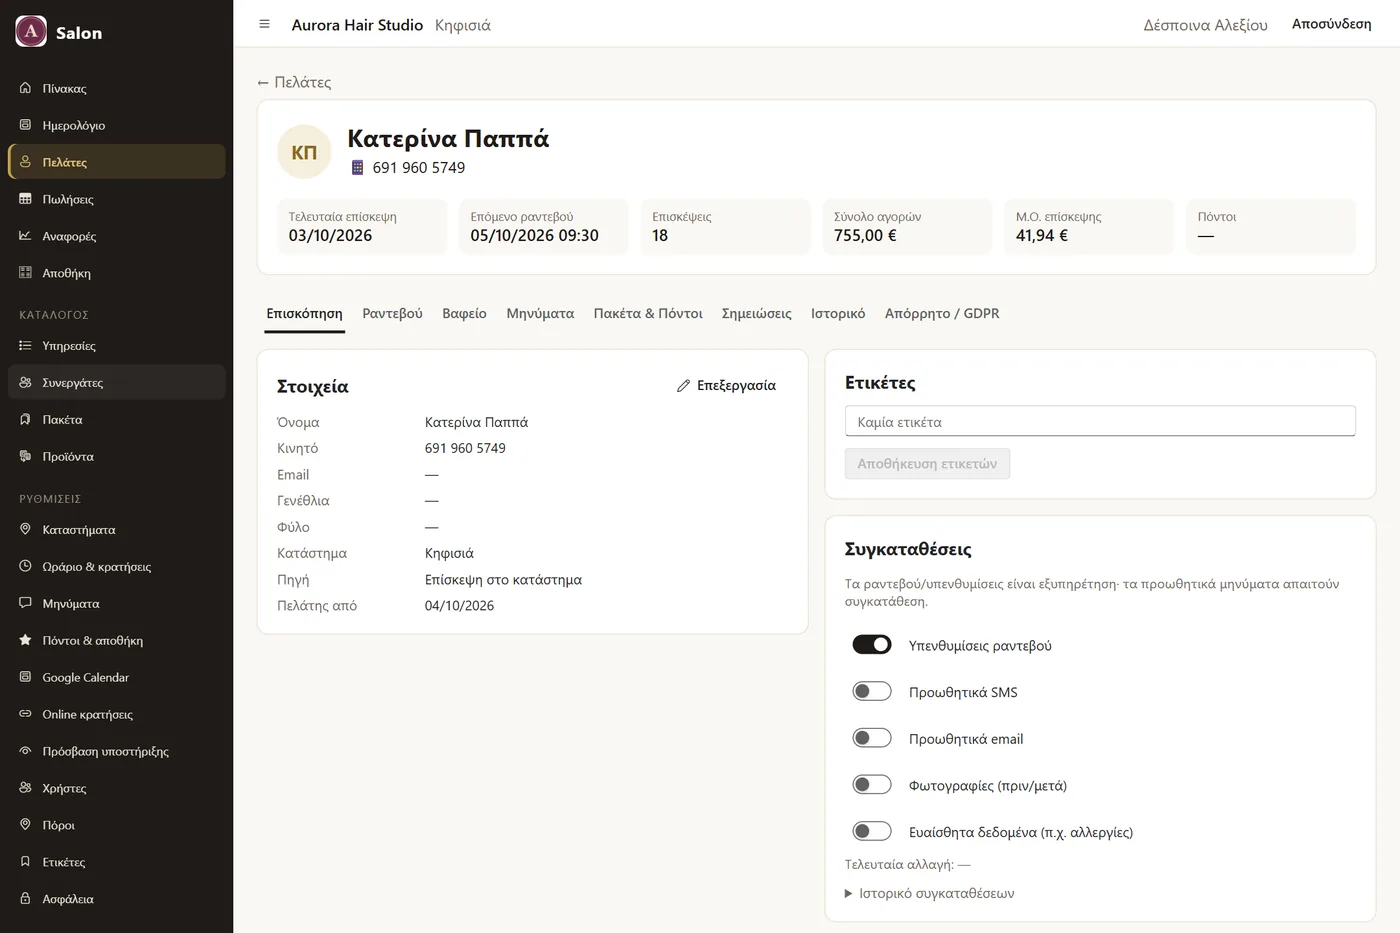The height and width of the screenshot is (933, 1400).
Task: Expand Ιστορικό συγκαταθέσεων section
Action: [x=930, y=893]
